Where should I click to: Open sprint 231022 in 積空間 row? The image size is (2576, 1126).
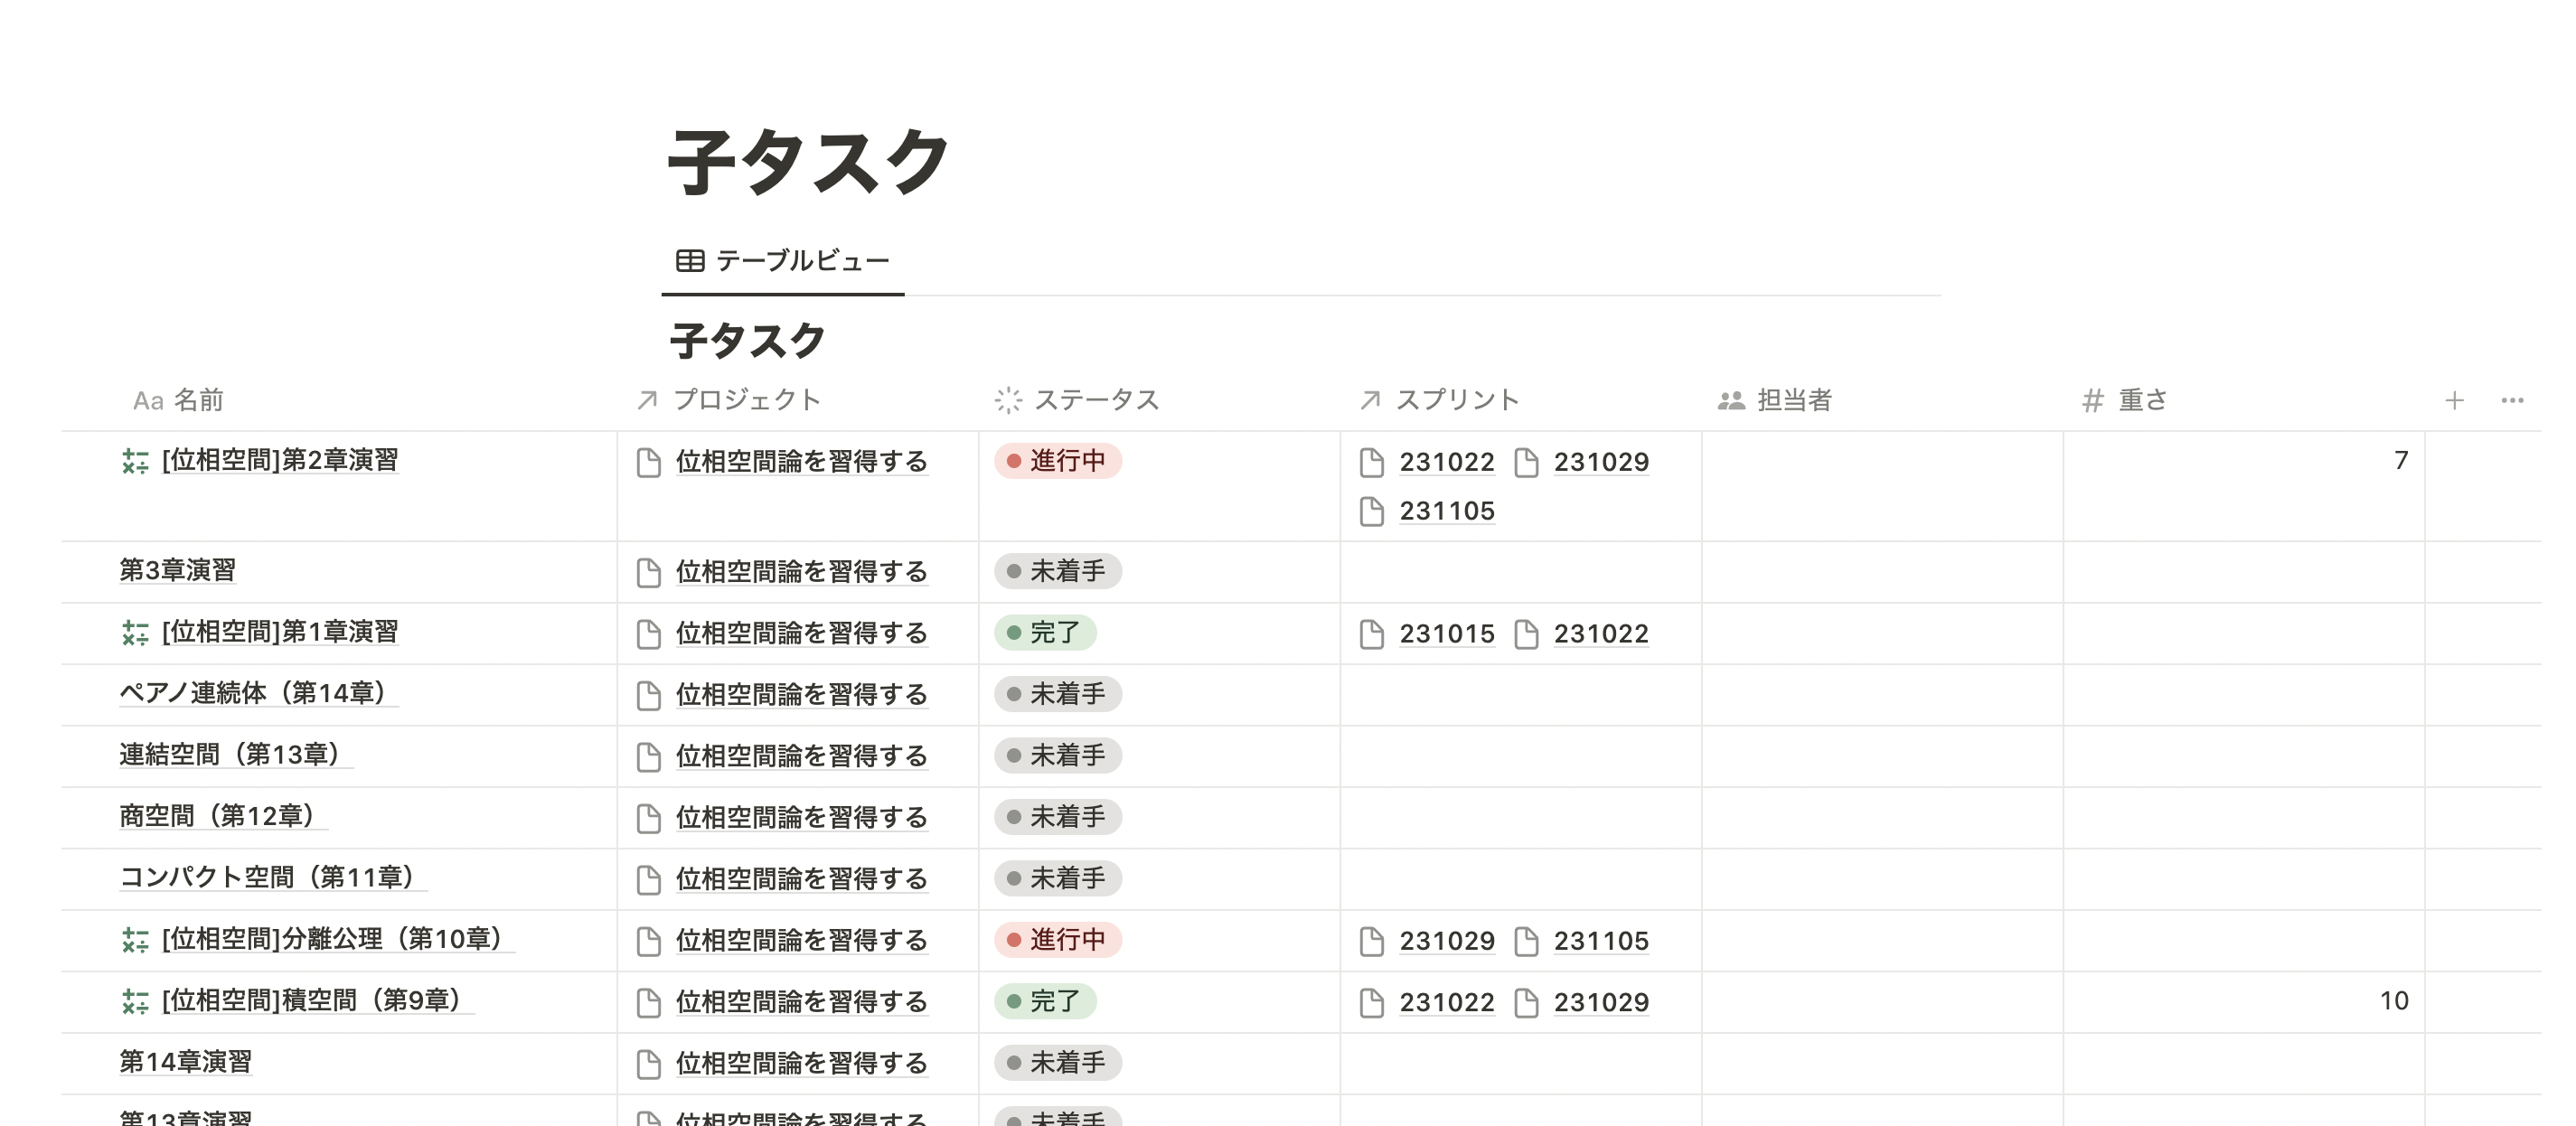1447,1002
